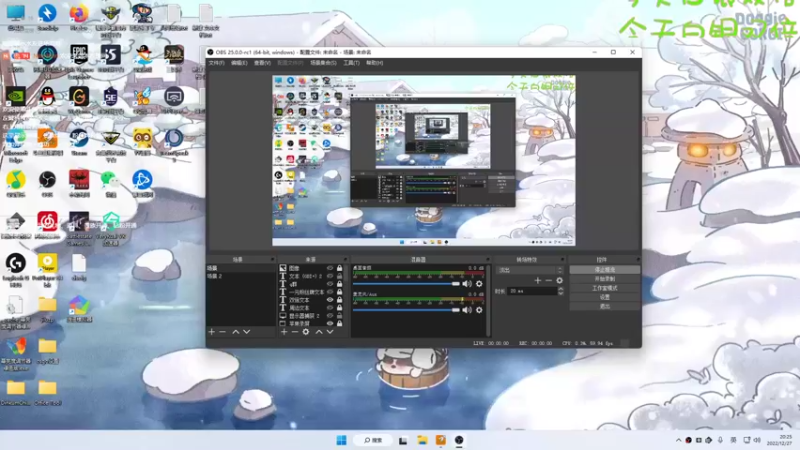This screenshot has width=800, height=450.
Task: Click the OBS icon in the taskbar
Action: pos(459,440)
